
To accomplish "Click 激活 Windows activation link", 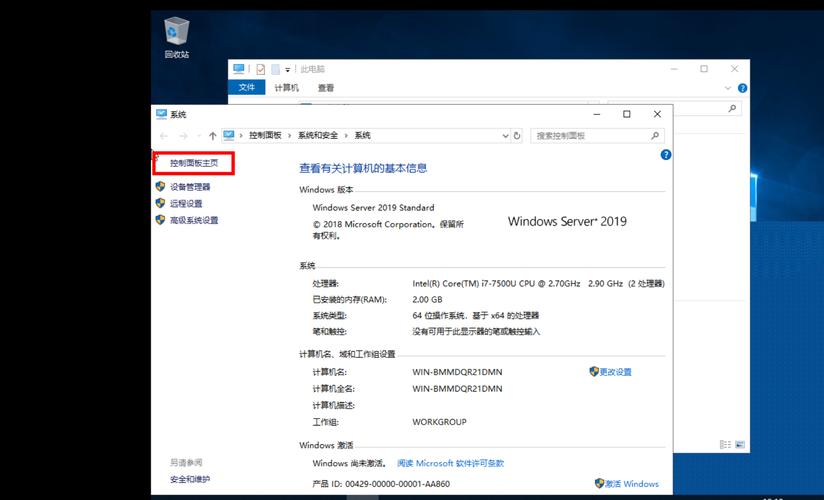I will coord(632,484).
